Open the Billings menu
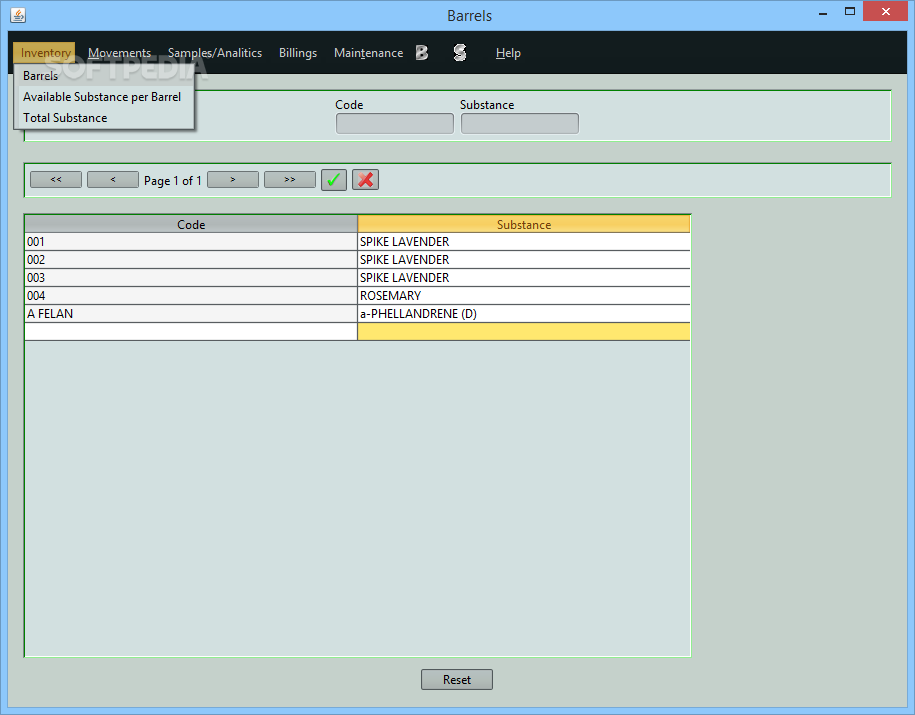 pyautogui.click(x=298, y=53)
